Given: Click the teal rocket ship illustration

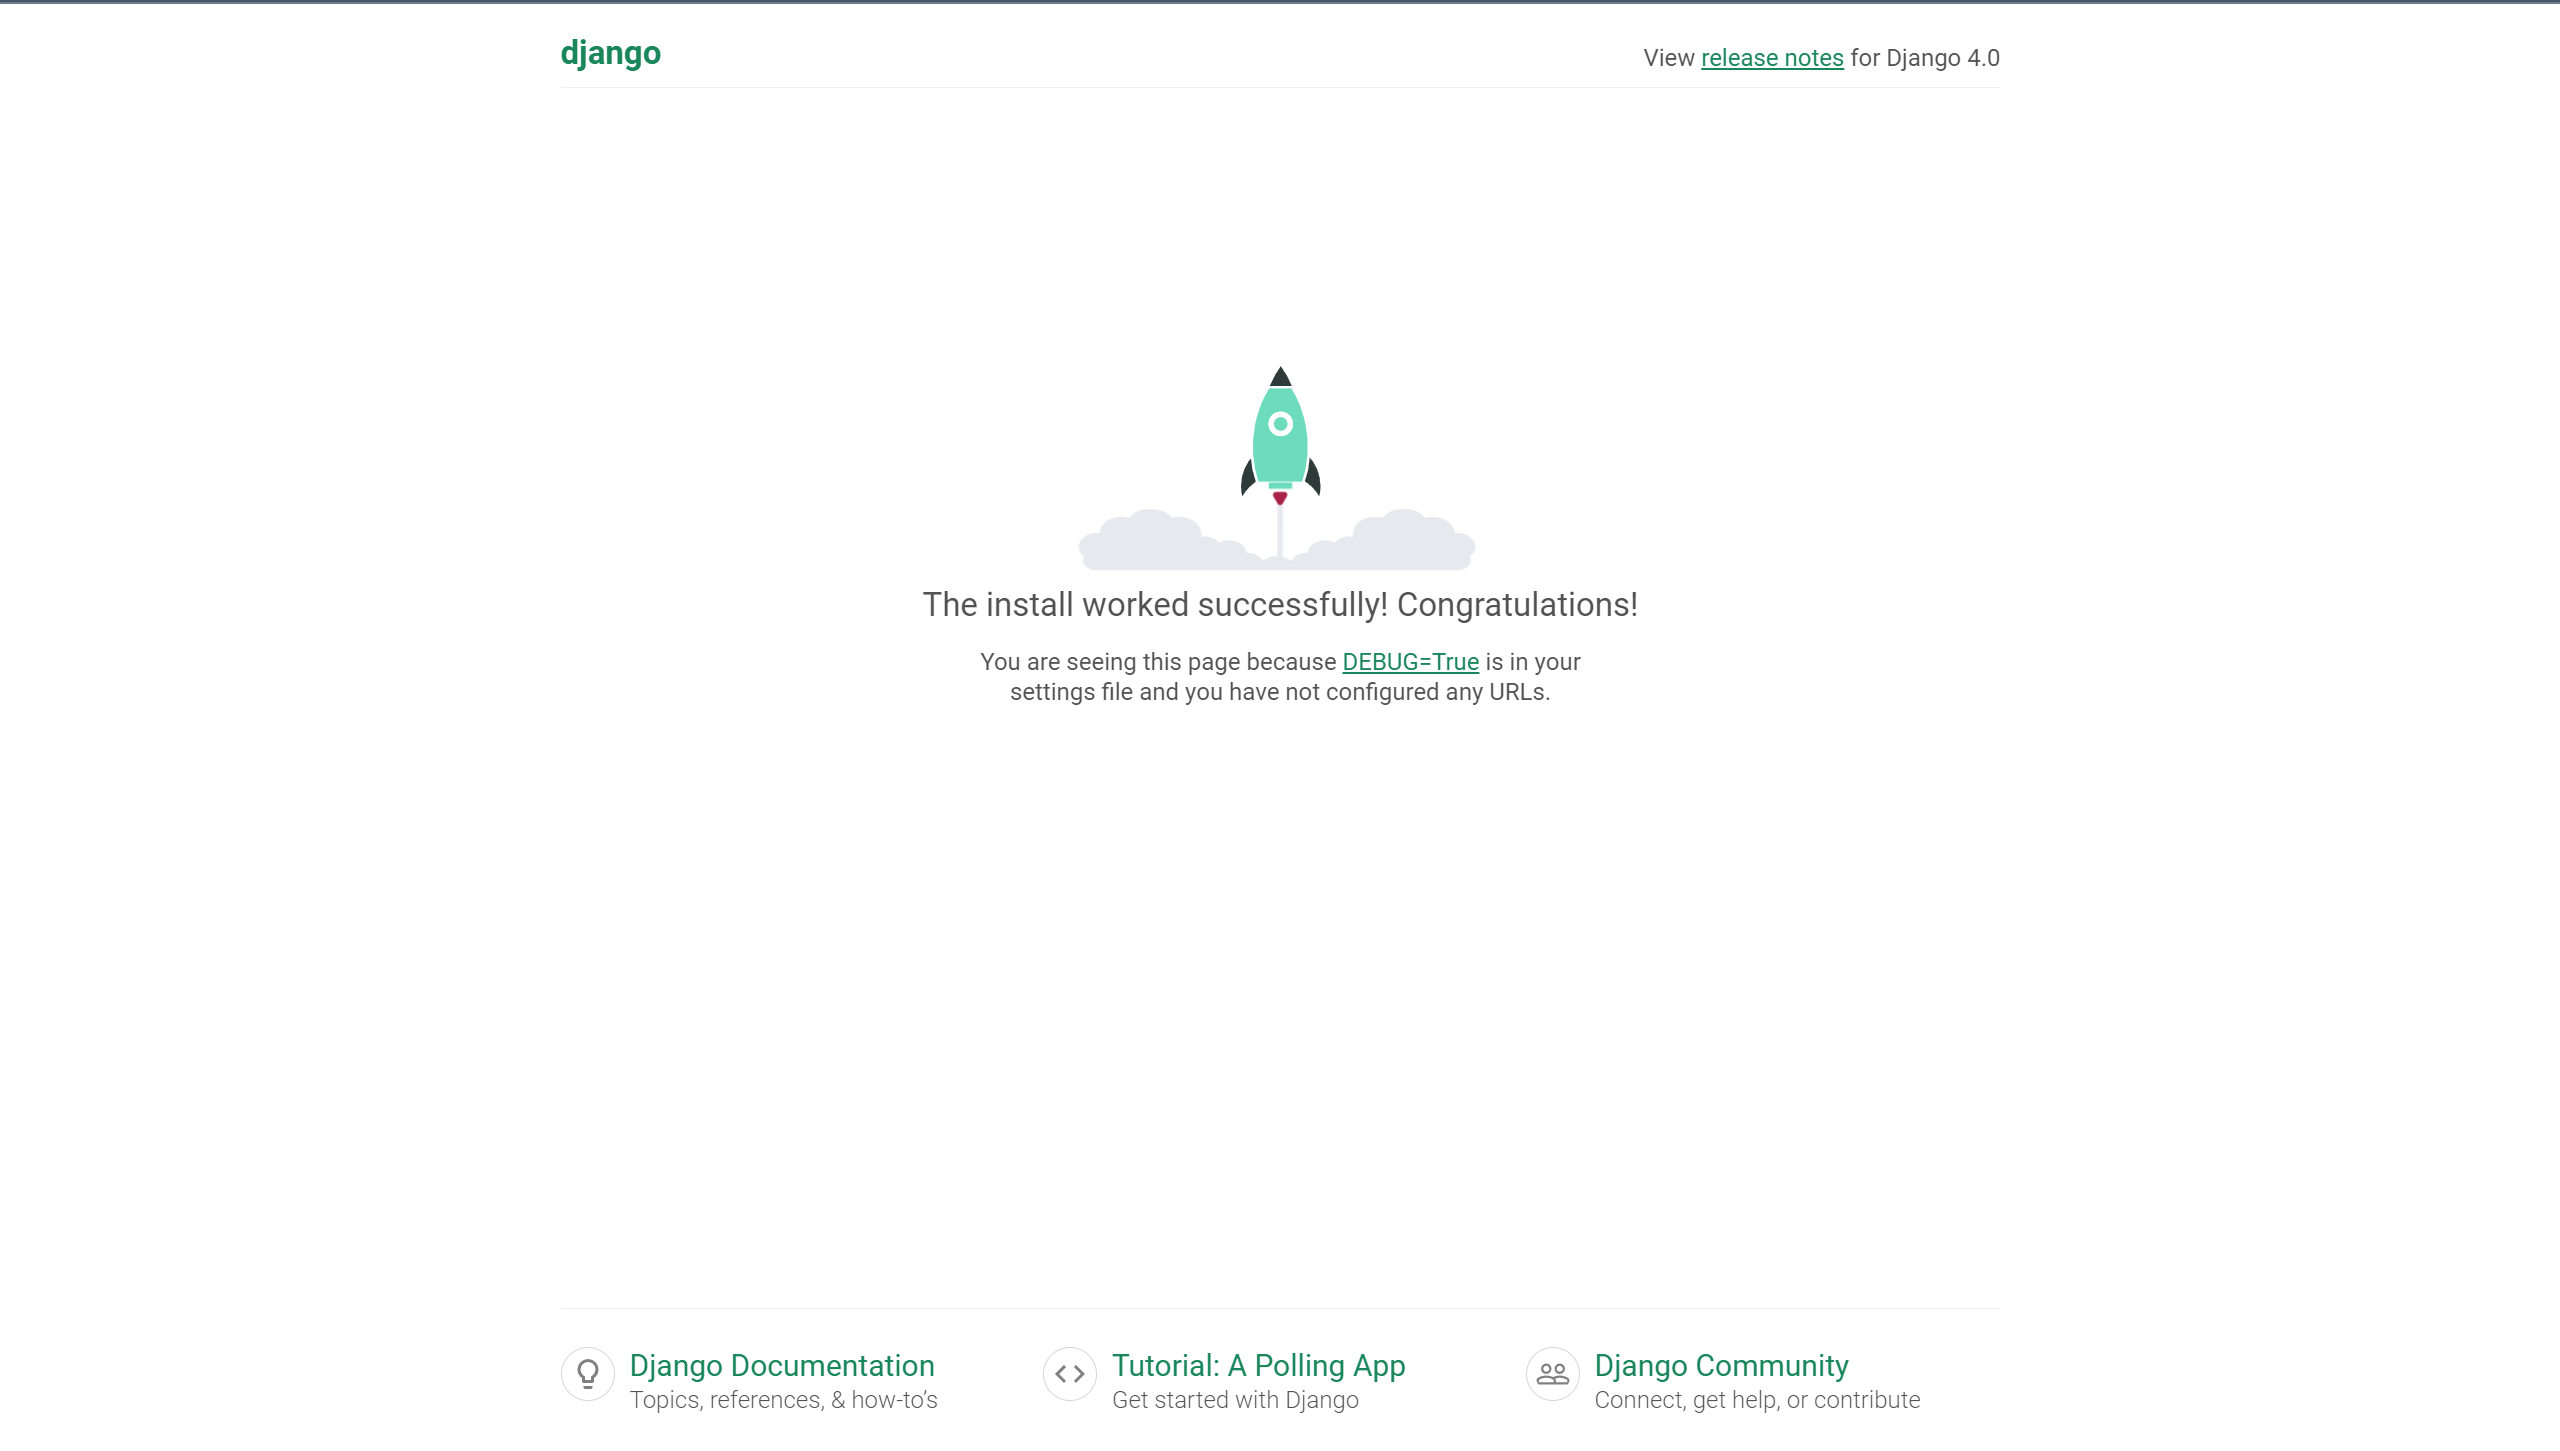Looking at the screenshot, I should point(1278,450).
